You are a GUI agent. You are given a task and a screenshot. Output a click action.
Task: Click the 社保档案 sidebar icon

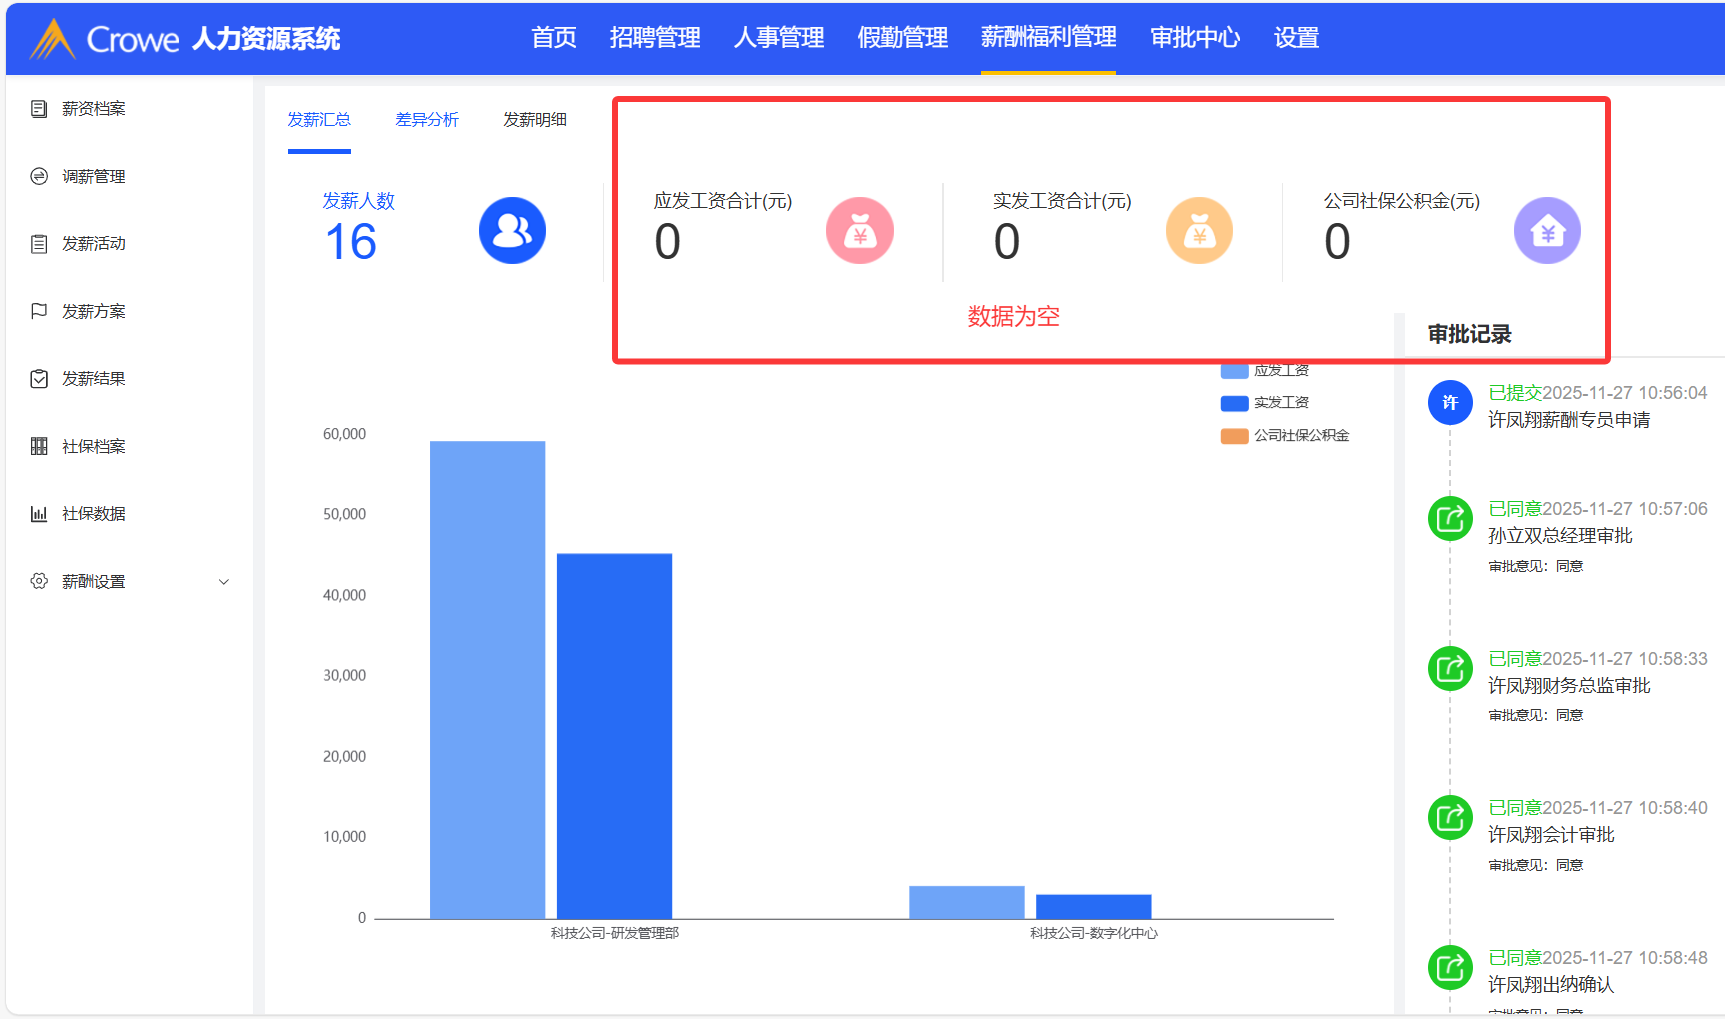pos(39,446)
